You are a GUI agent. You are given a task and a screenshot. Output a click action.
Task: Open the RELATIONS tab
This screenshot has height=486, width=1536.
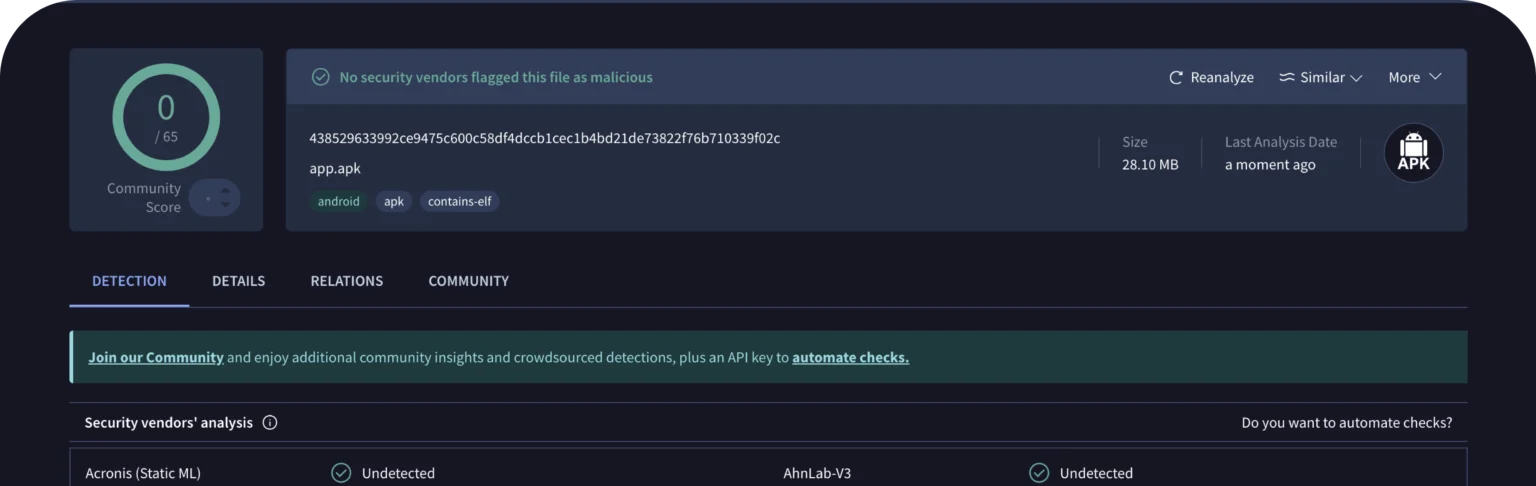click(346, 281)
